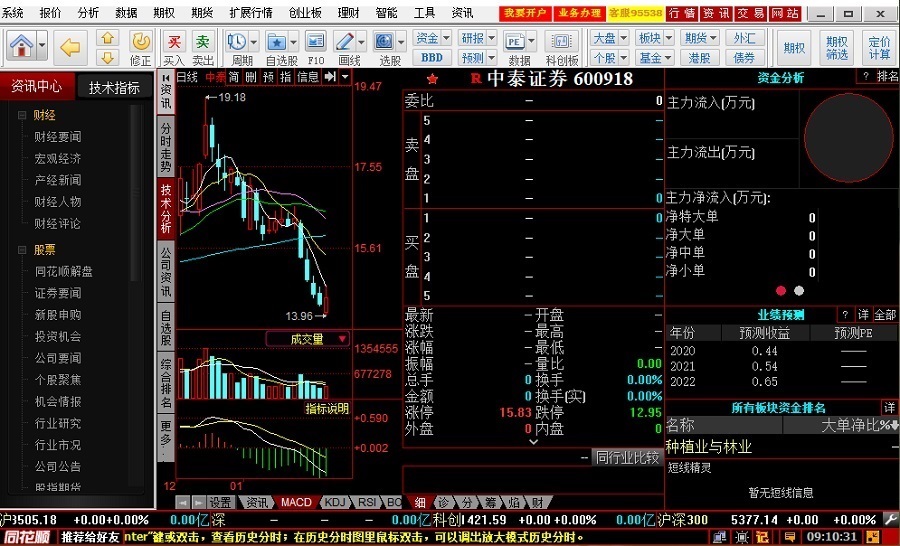Select the 画线 pencil drawing tool
900x546 pixels.
click(x=345, y=41)
